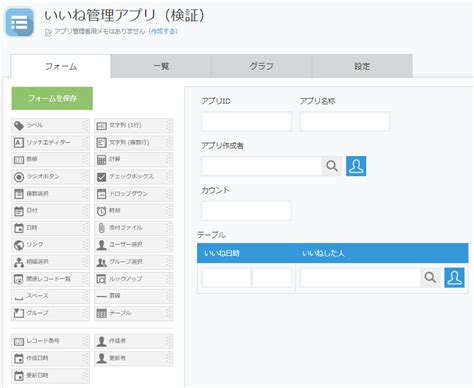Click the いいねした人 column header
474x388 pixels.
pyautogui.click(x=323, y=253)
